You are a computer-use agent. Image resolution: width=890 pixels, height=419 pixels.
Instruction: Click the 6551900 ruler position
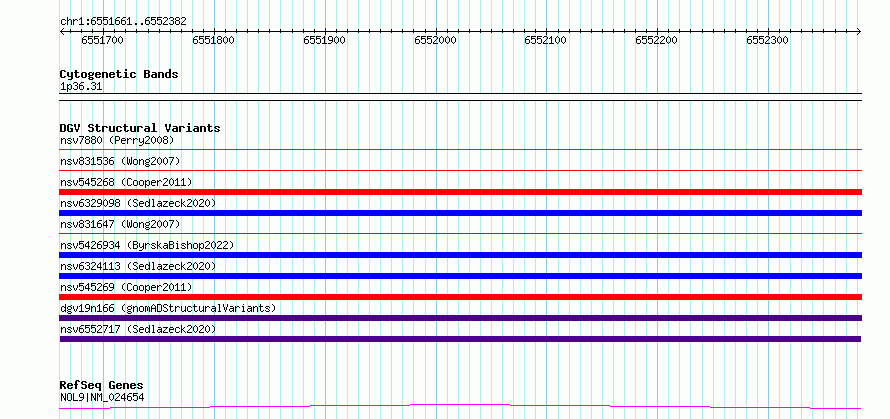tap(324, 40)
